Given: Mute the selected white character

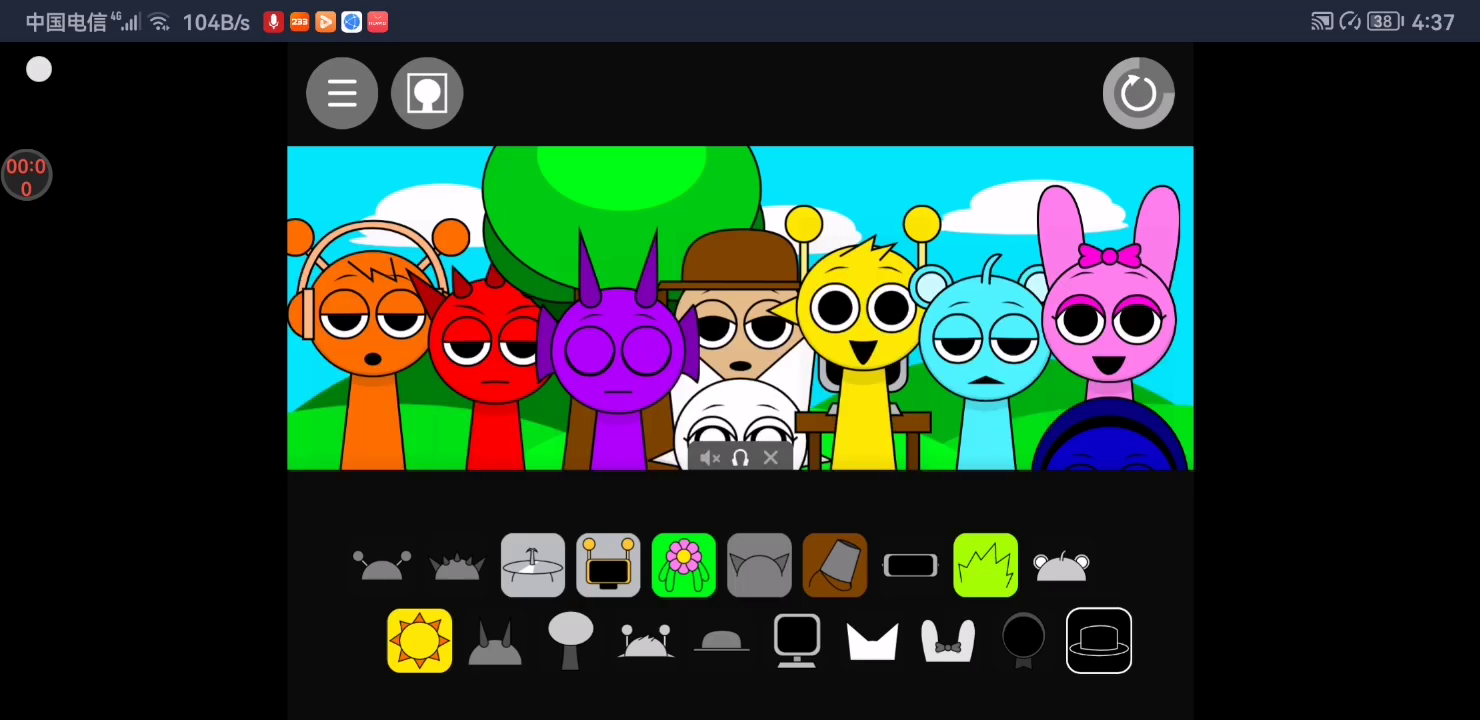Looking at the screenshot, I should coord(710,458).
